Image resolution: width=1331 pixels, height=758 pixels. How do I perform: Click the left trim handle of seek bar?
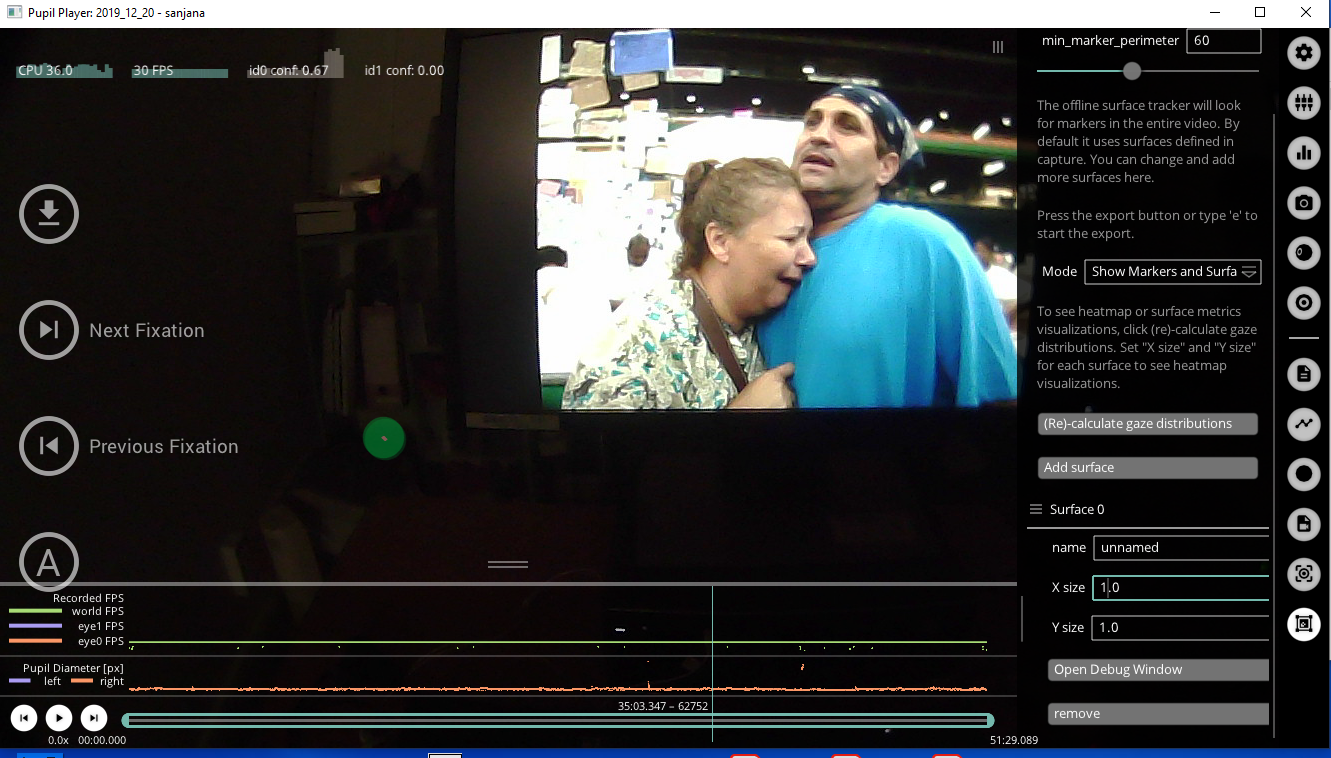pos(126,721)
